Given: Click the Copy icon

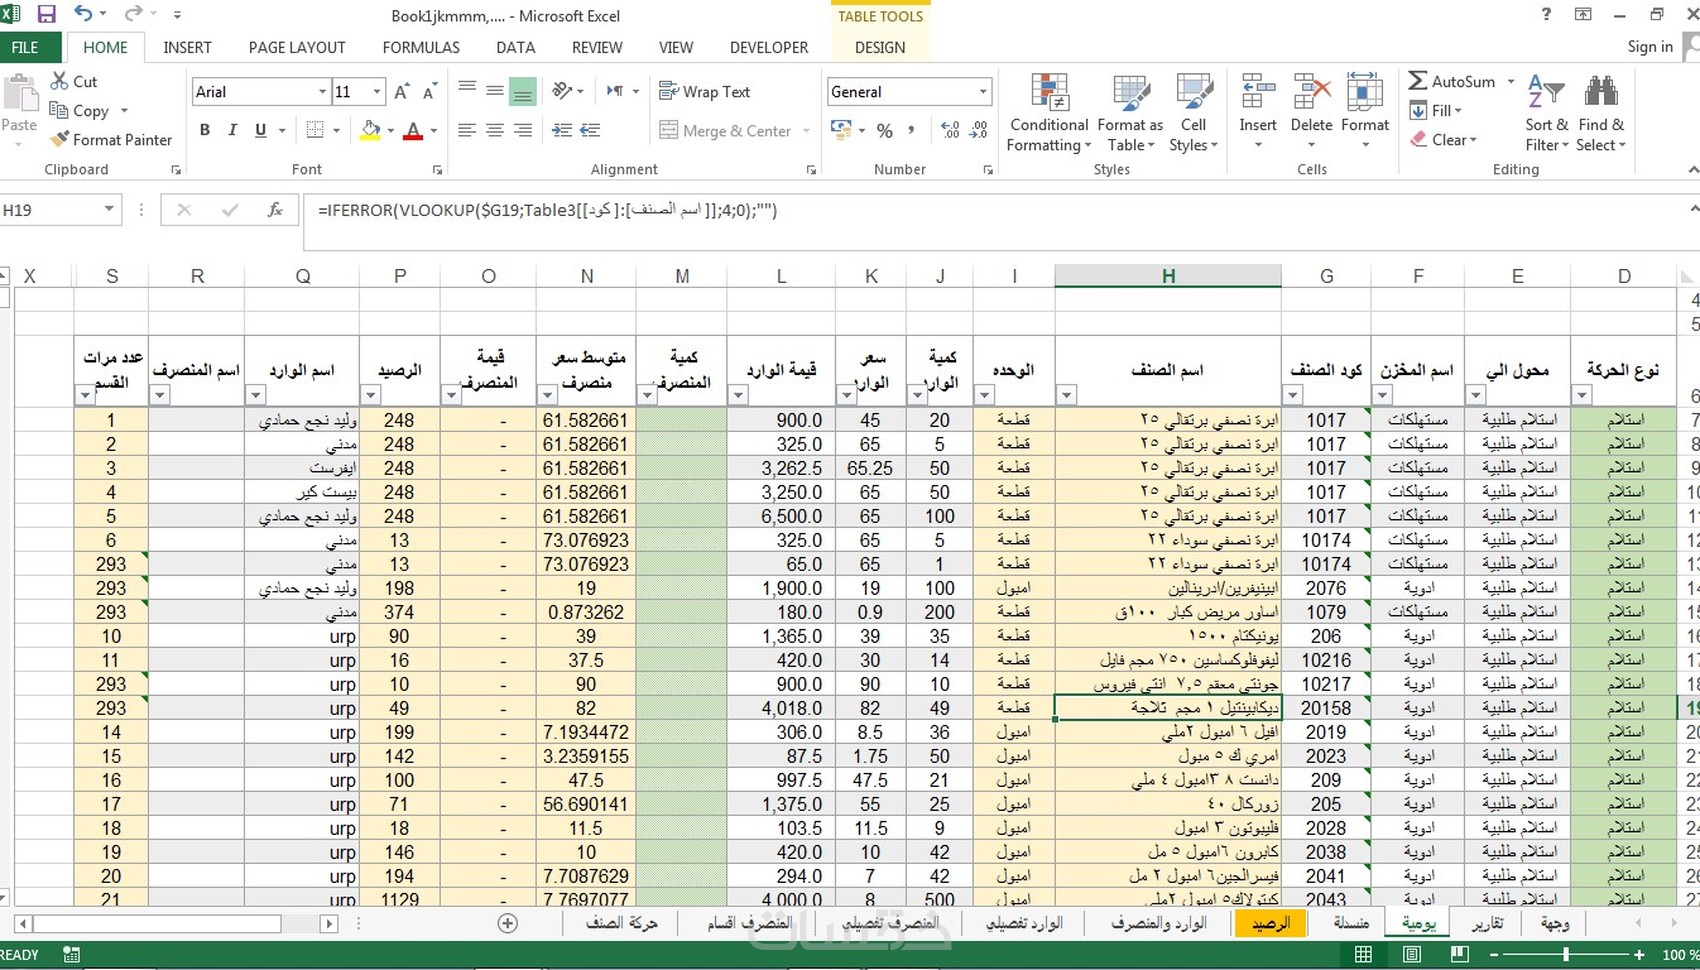Looking at the screenshot, I should (59, 110).
